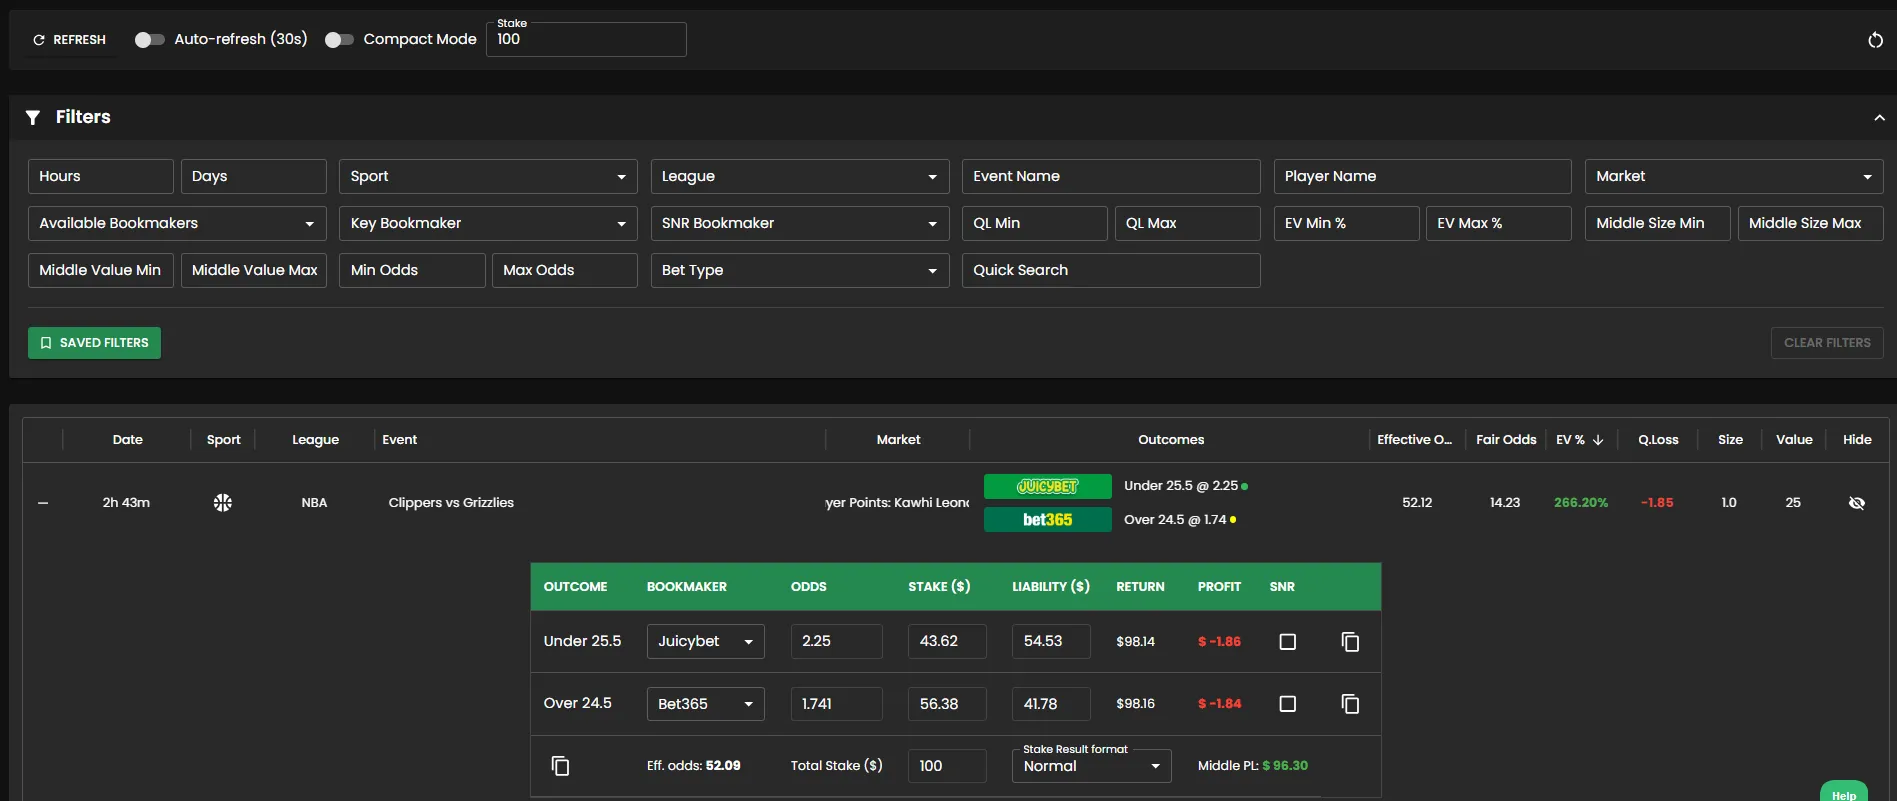Sort by Value column header

coord(1794,440)
